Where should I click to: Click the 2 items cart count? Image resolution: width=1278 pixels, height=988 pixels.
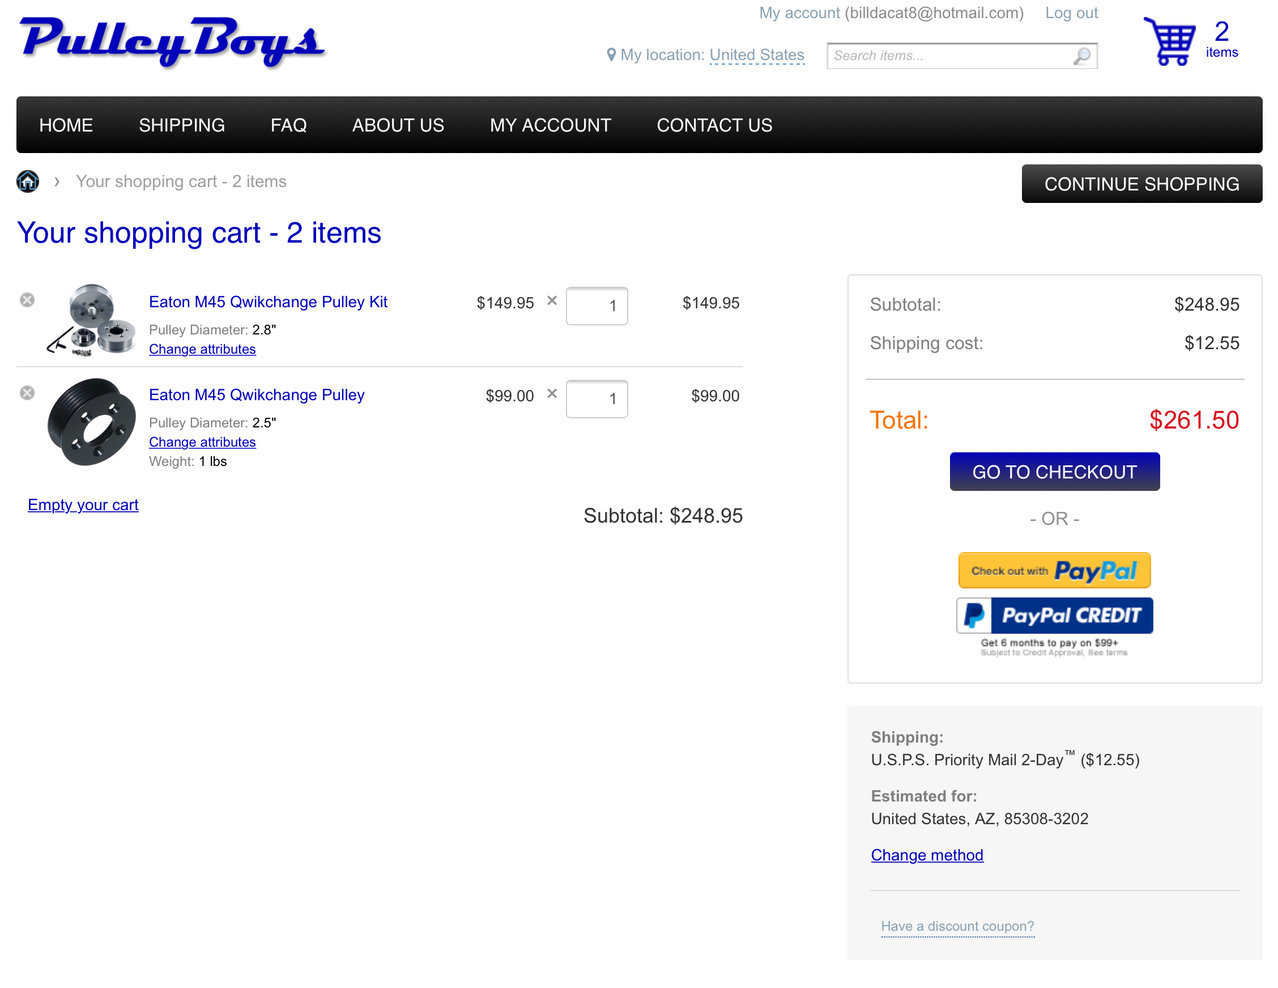[x=1221, y=40]
